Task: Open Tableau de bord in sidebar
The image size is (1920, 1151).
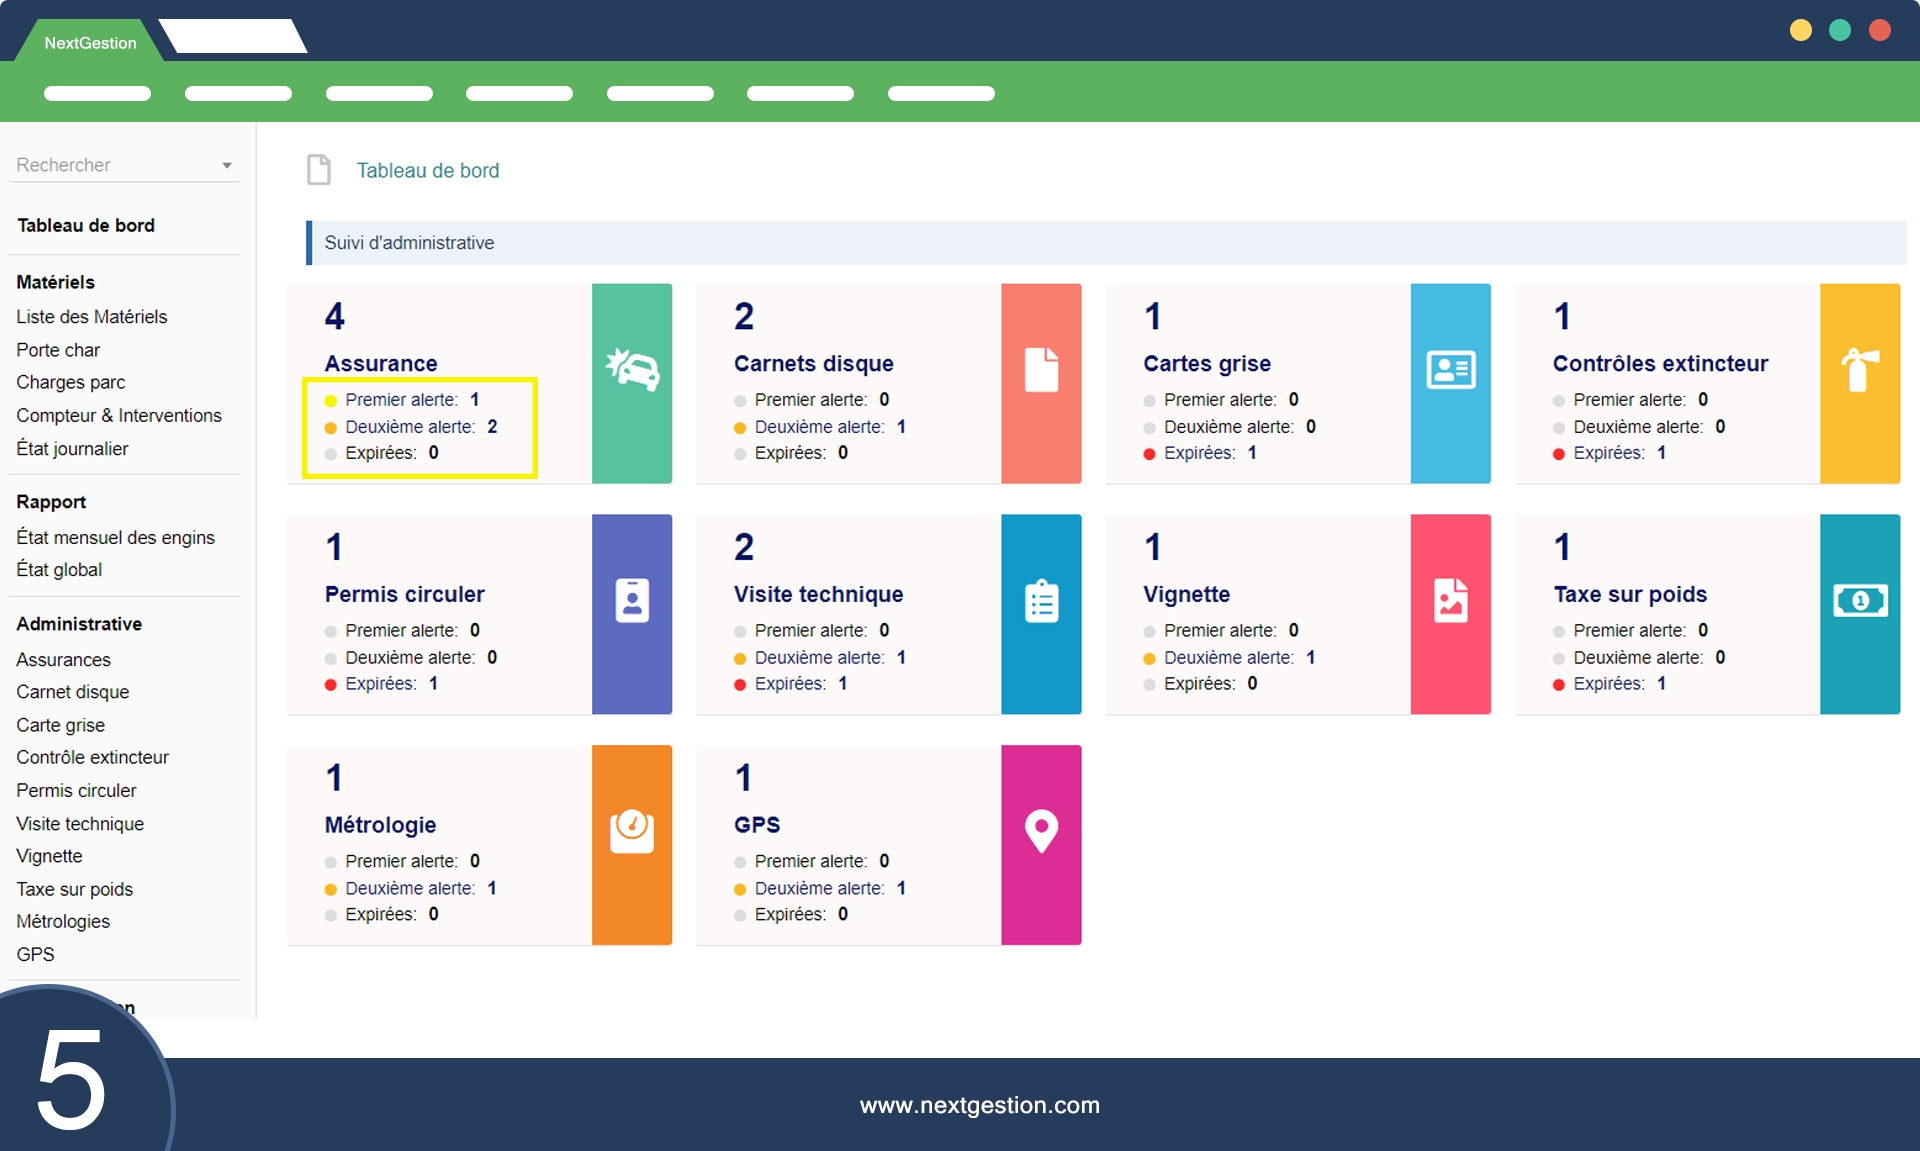Action: [86, 225]
